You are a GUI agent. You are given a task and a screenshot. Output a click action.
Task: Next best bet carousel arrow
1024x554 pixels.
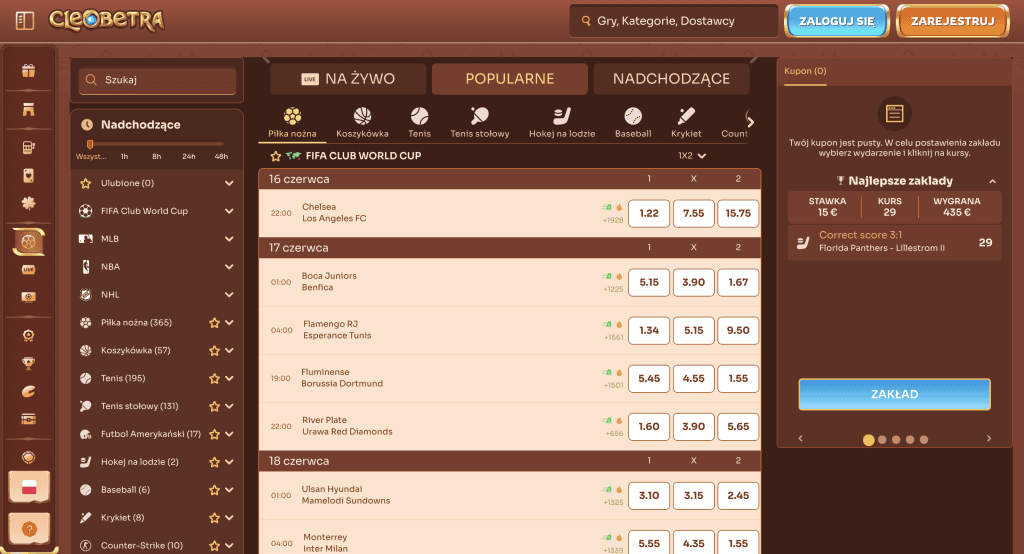[x=989, y=438]
